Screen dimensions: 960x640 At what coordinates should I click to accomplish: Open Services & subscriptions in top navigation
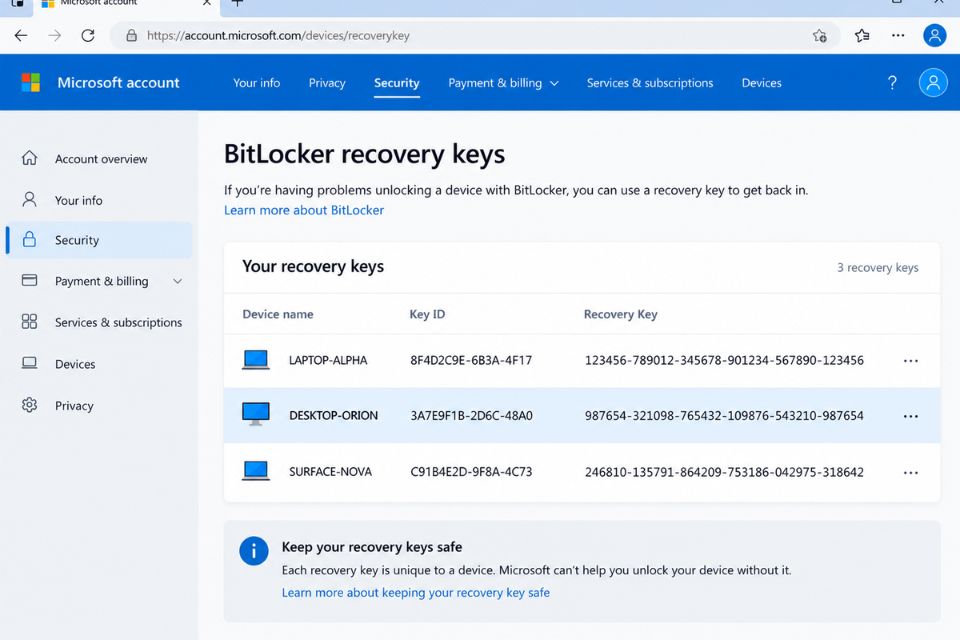(x=650, y=83)
